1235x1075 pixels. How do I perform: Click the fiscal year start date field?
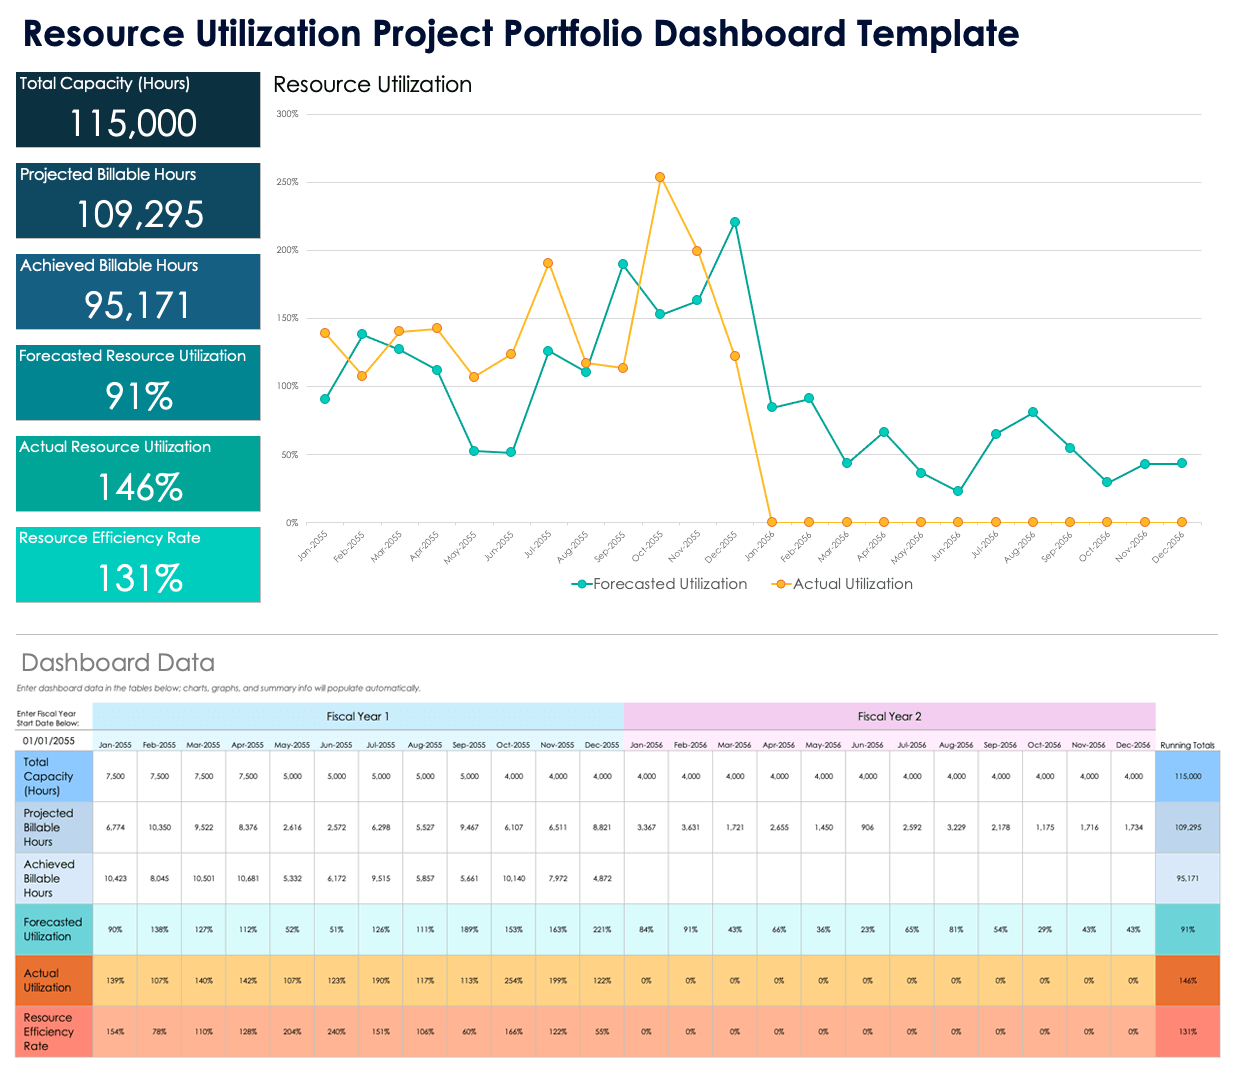(x=50, y=741)
